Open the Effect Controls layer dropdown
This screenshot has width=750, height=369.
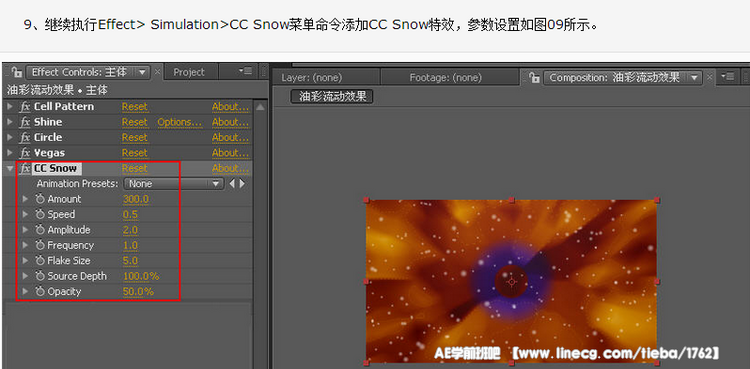[88, 72]
